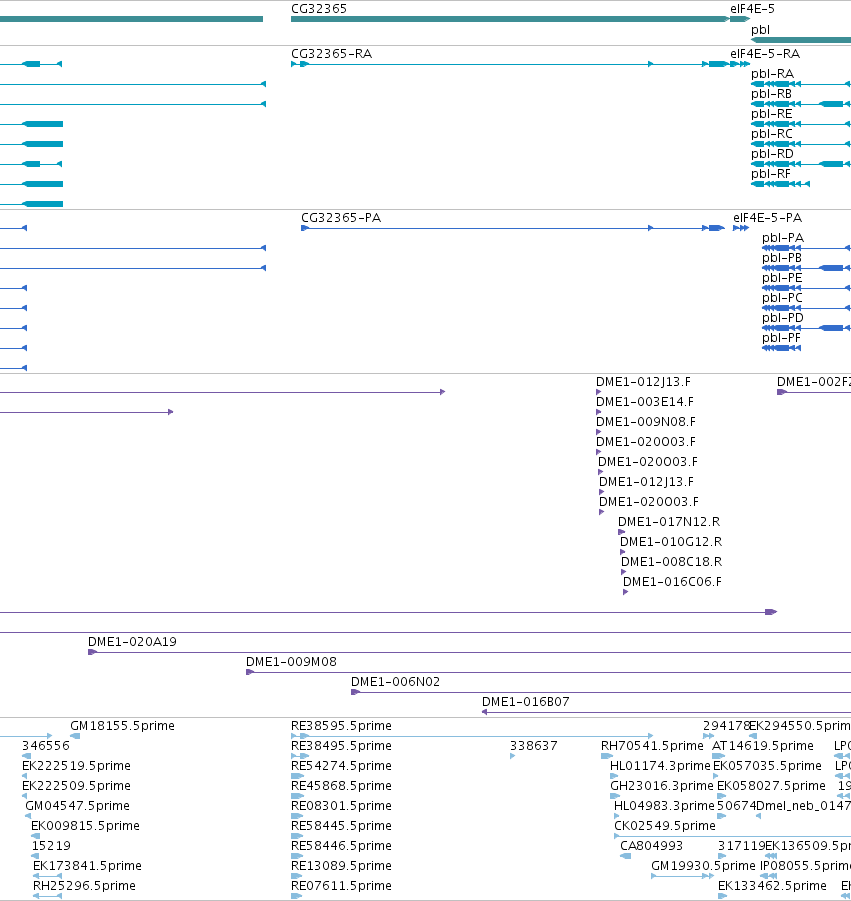
Task: Select the DME1-016B07 clone label
Action: pyautogui.click(x=526, y=702)
